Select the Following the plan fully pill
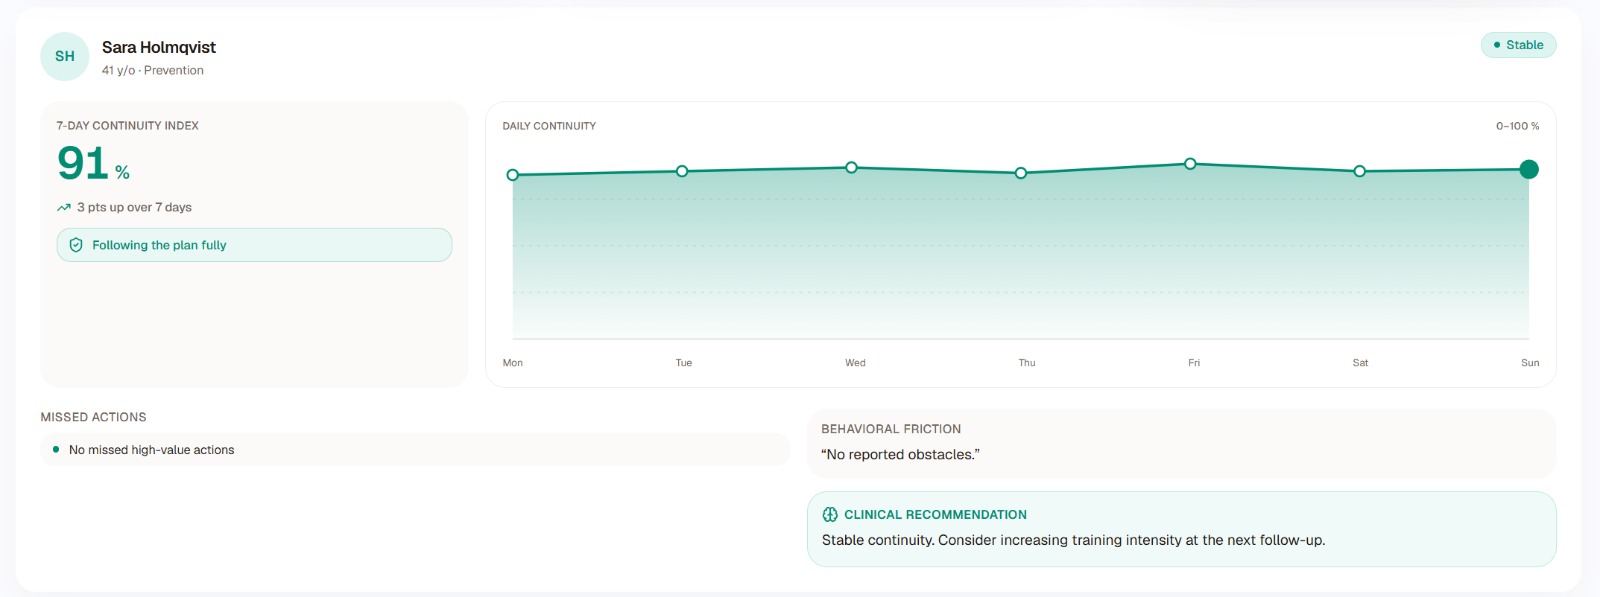The height and width of the screenshot is (597, 1600). click(x=254, y=245)
